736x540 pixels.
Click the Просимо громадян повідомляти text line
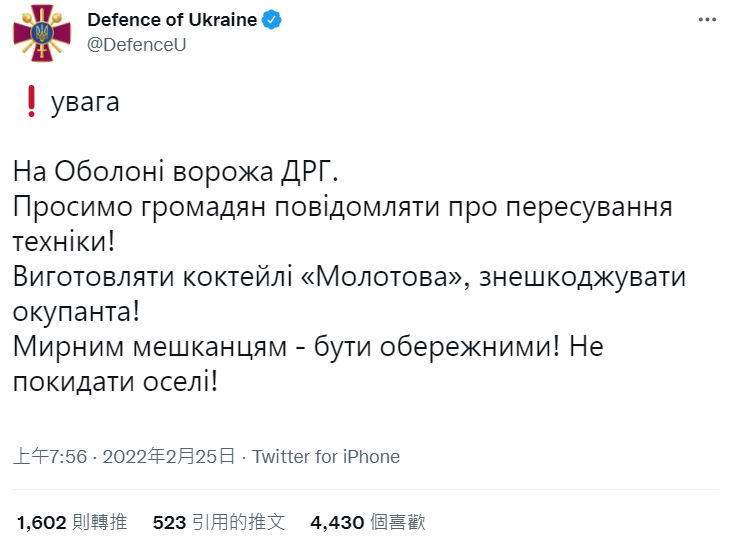click(x=343, y=207)
